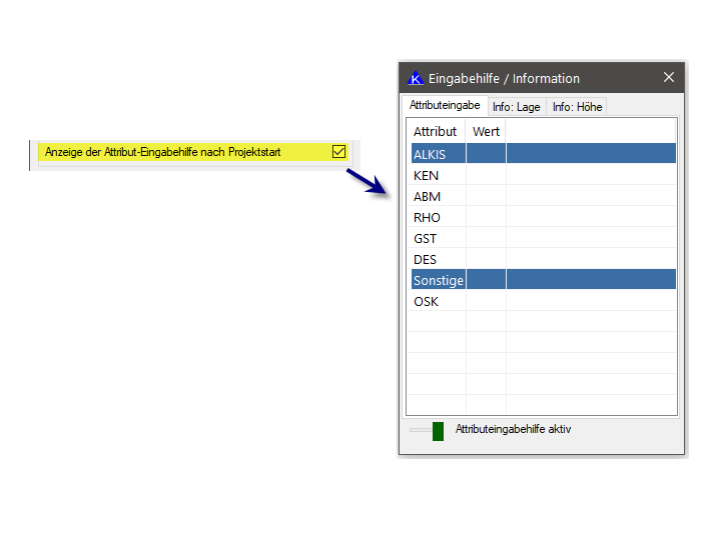Close the Eingabehilfe / Information window
The image size is (721, 539).
[669, 77]
